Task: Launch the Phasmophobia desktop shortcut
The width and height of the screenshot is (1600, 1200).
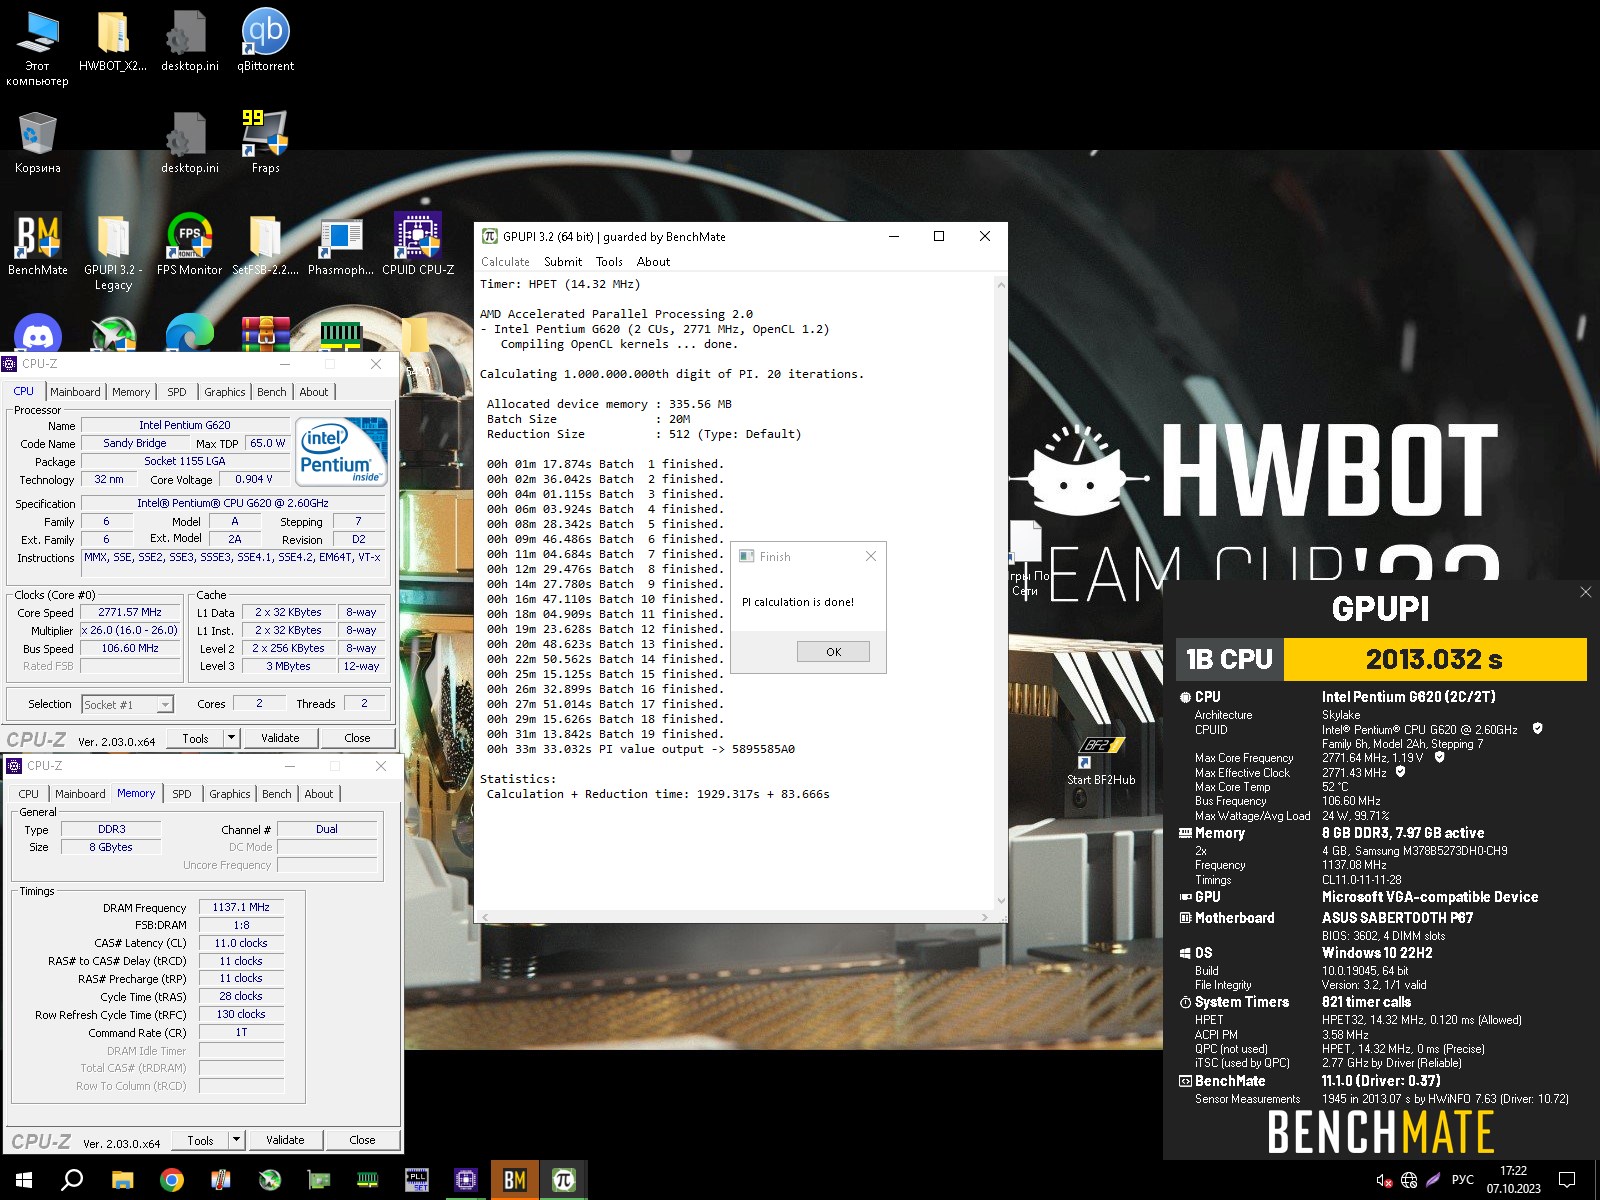Action: pos(341,243)
